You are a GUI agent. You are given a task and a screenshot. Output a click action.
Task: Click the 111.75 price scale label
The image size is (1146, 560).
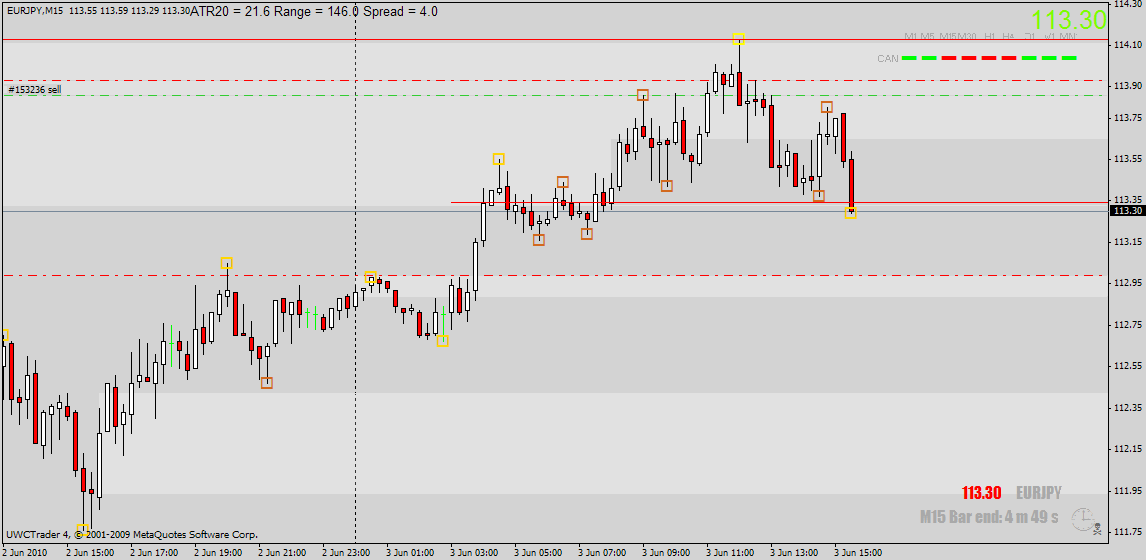(x=1126, y=531)
